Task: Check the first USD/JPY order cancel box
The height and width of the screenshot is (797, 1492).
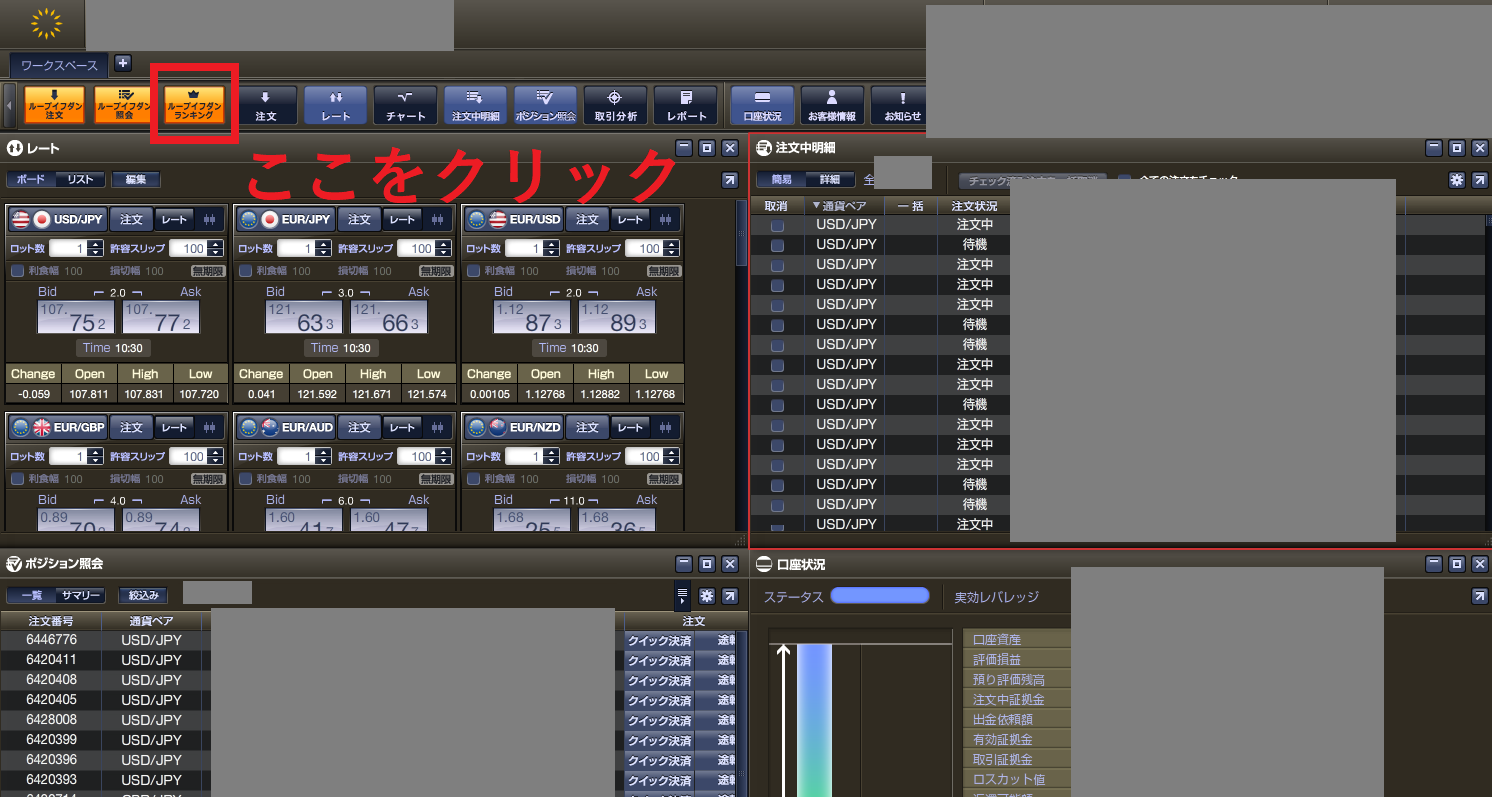Action: click(777, 225)
